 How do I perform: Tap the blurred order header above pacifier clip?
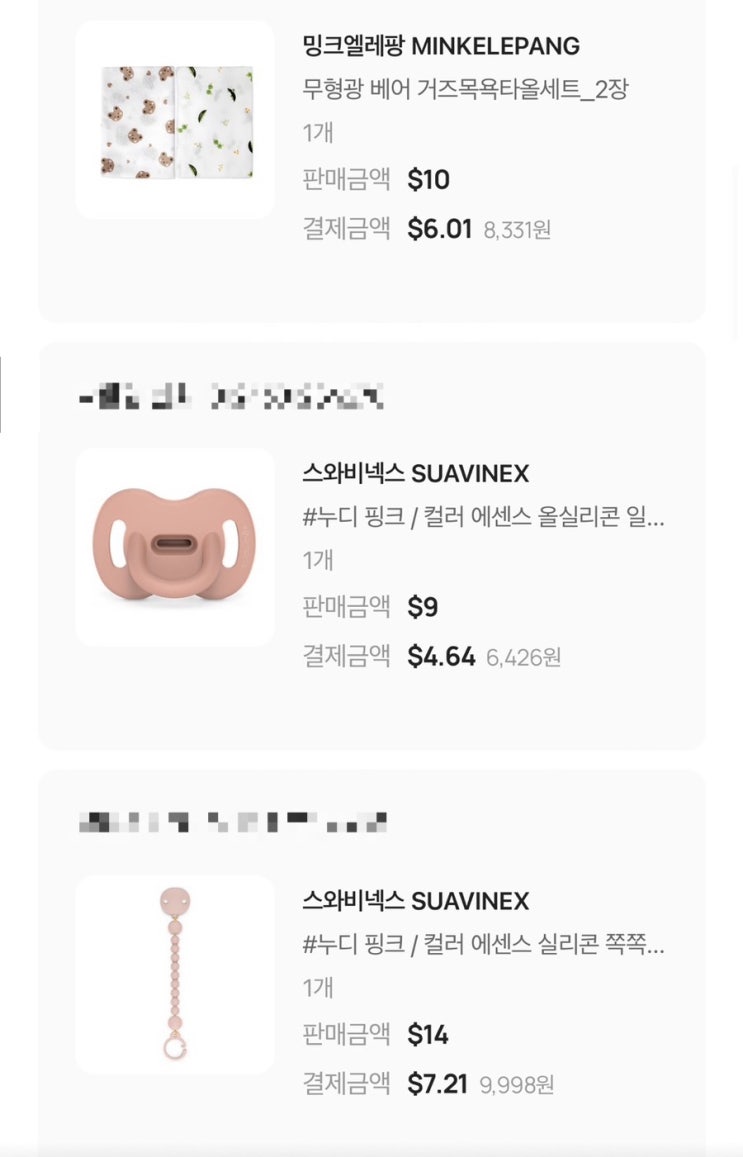click(x=232, y=823)
